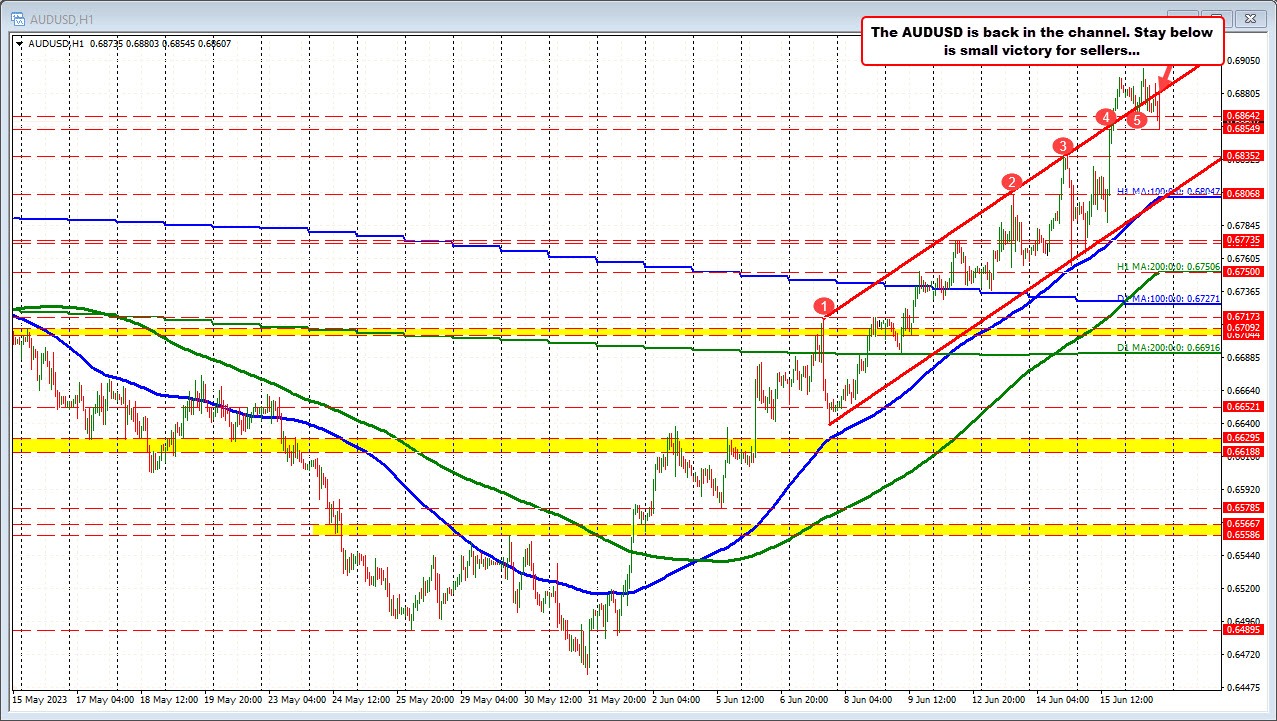The width and height of the screenshot is (1277, 721).
Task: Click the 17 May 04:00 time label
Action: click(x=107, y=701)
